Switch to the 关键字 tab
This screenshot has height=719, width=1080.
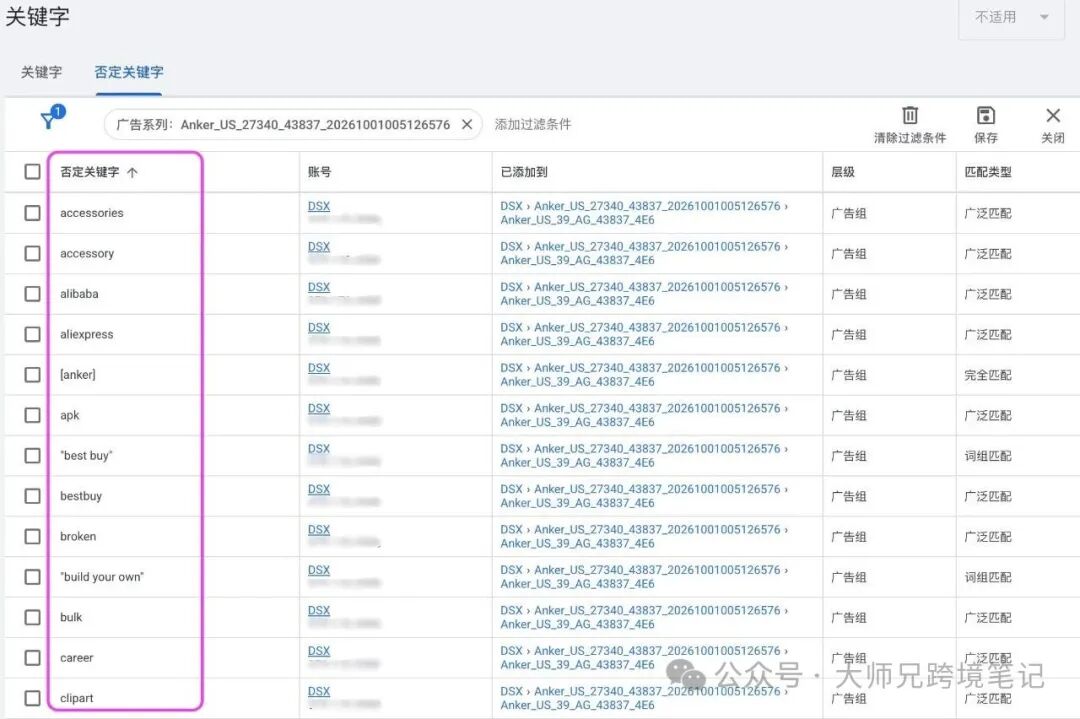tap(41, 72)
